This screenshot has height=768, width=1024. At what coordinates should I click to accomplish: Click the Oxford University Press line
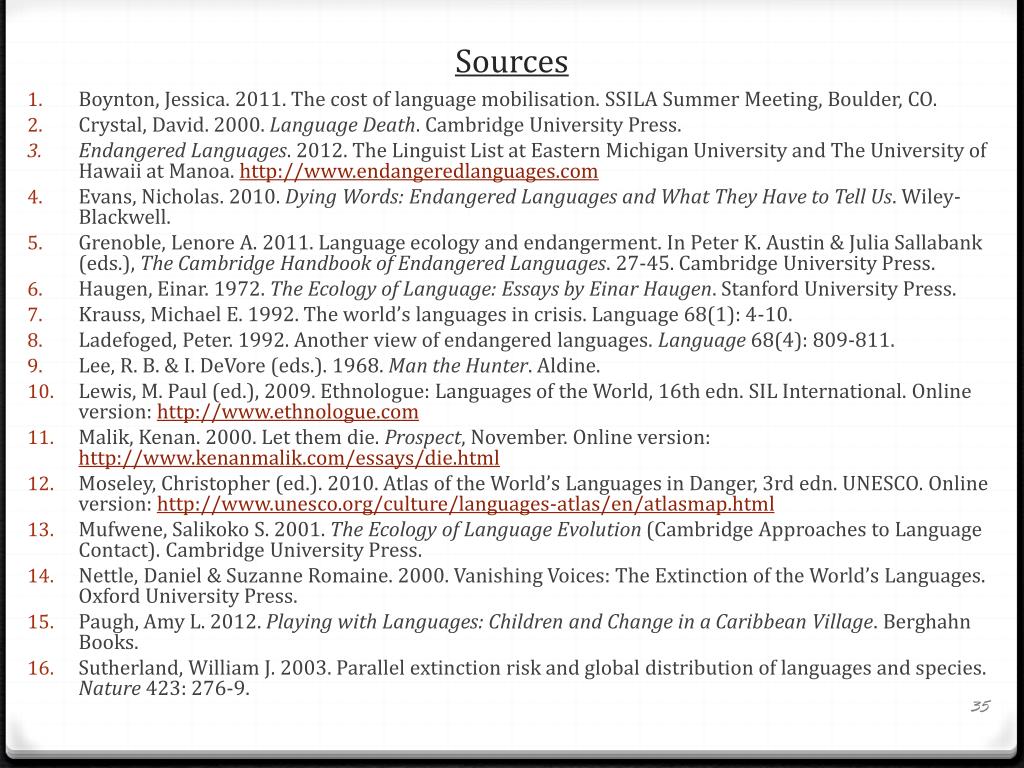point(188,596)
